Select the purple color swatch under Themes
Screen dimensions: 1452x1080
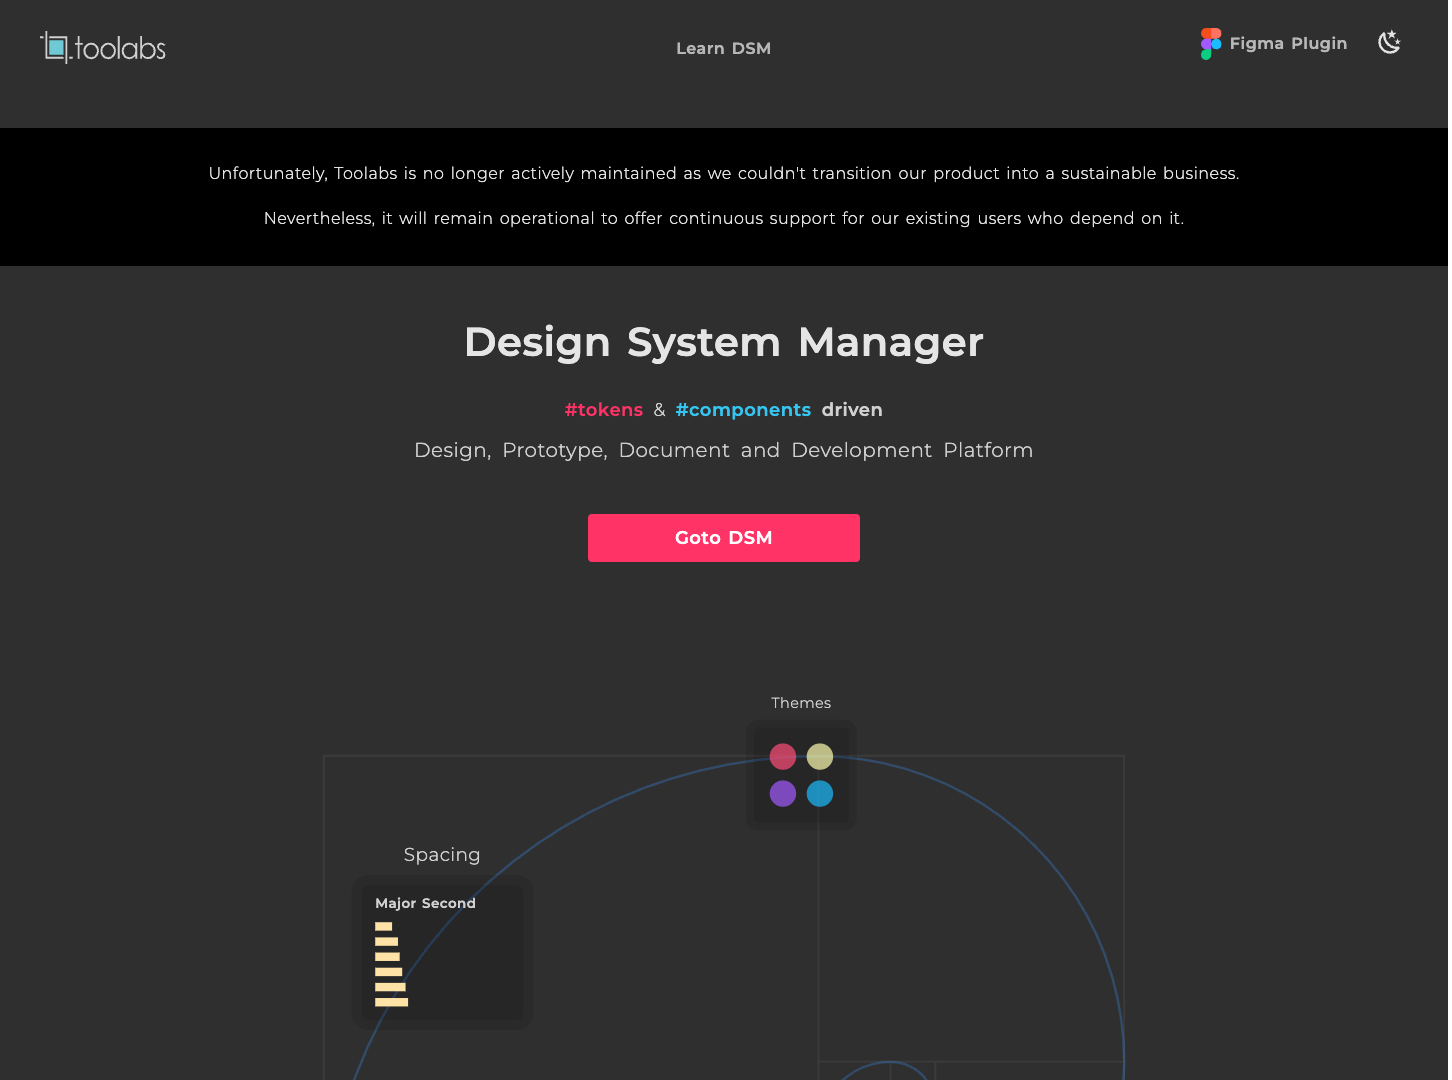click(x=782, y=794)
